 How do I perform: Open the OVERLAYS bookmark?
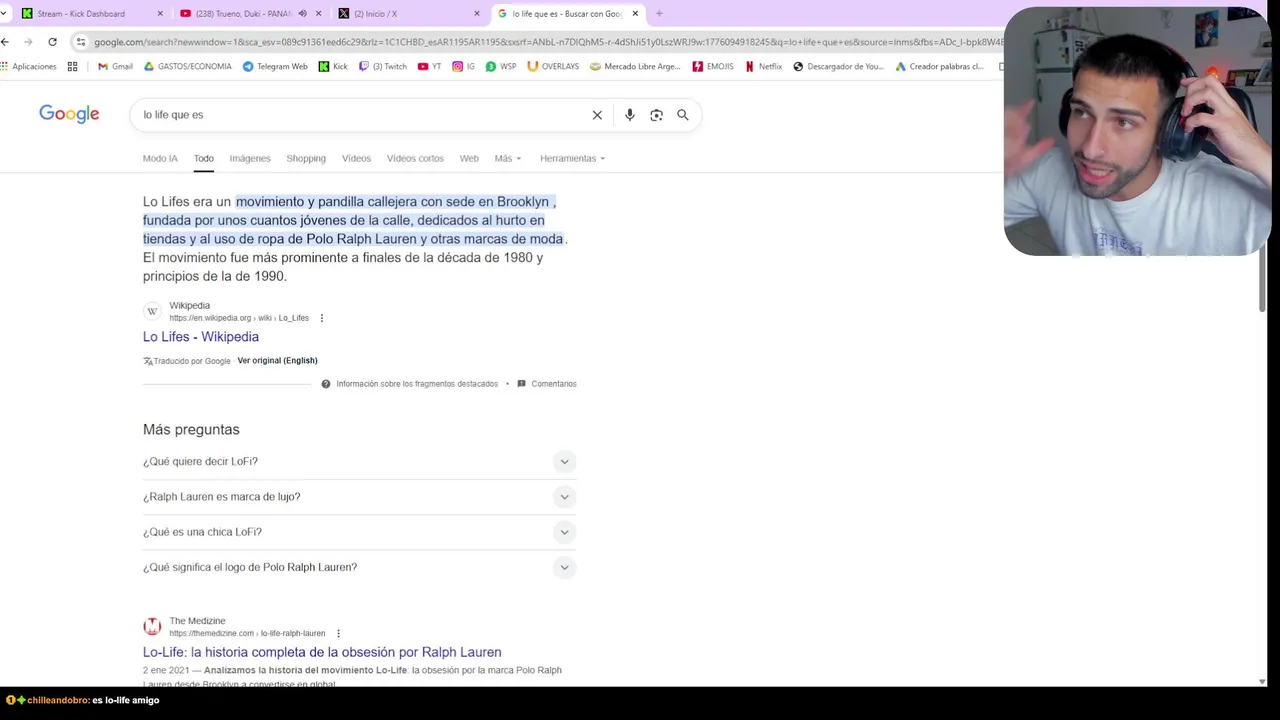pos(553,66)
